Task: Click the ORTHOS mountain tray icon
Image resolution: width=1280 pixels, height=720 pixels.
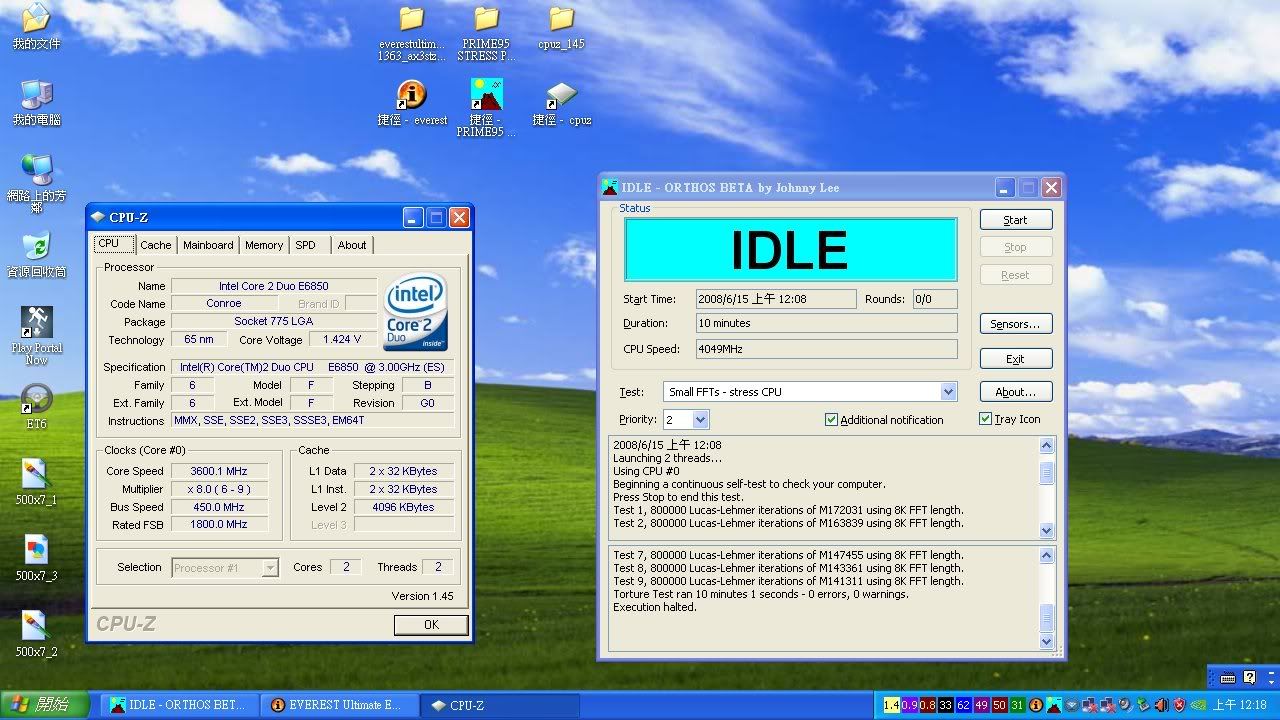Action: coord(1054,705)
